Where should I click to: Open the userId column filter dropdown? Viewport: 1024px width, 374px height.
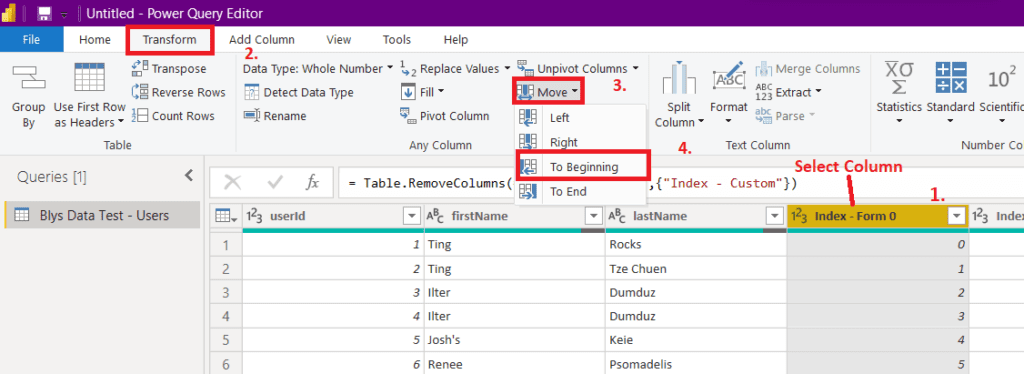point(412,215)
